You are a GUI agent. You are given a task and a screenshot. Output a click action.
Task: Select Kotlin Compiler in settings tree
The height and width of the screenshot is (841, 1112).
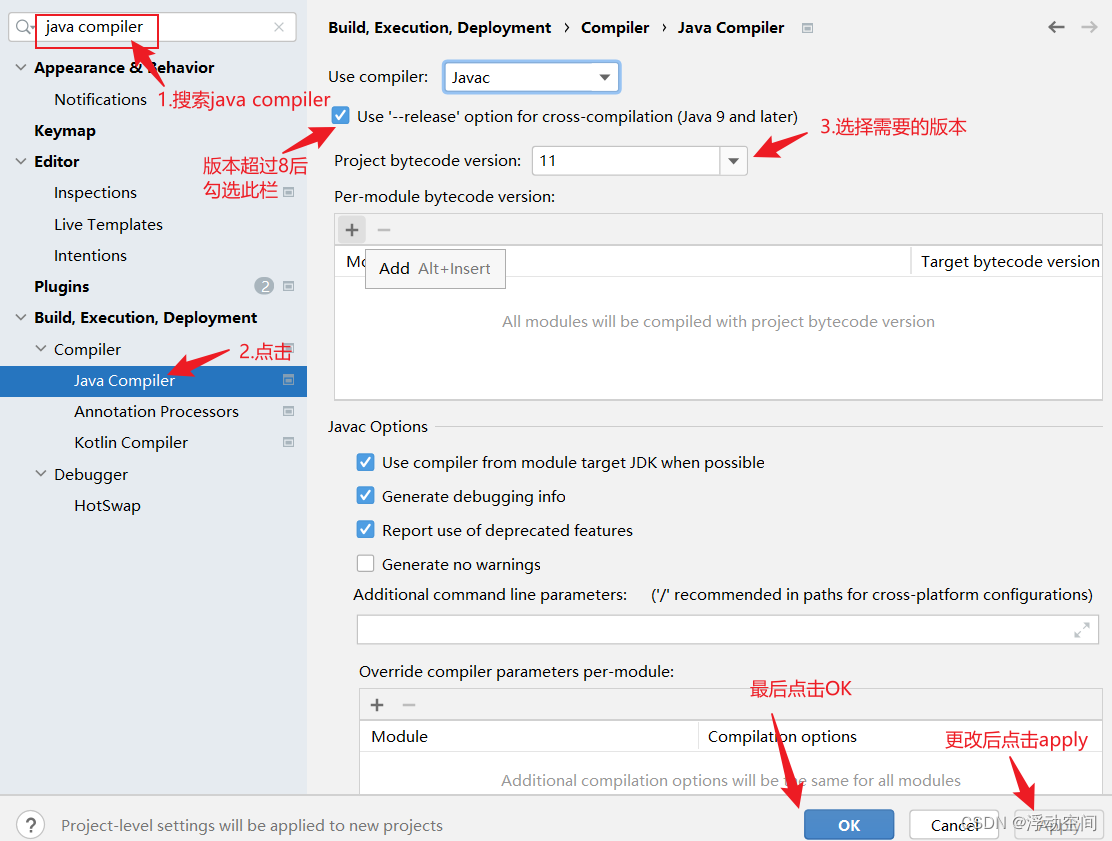pos(130,442)
